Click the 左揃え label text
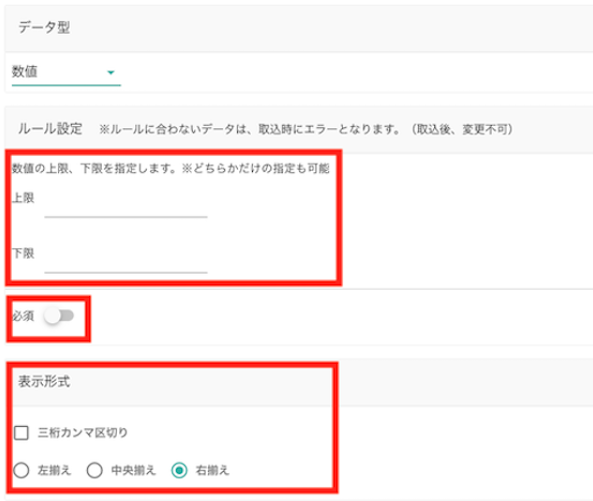The image size is (593, 501). [x=54, y=470]
